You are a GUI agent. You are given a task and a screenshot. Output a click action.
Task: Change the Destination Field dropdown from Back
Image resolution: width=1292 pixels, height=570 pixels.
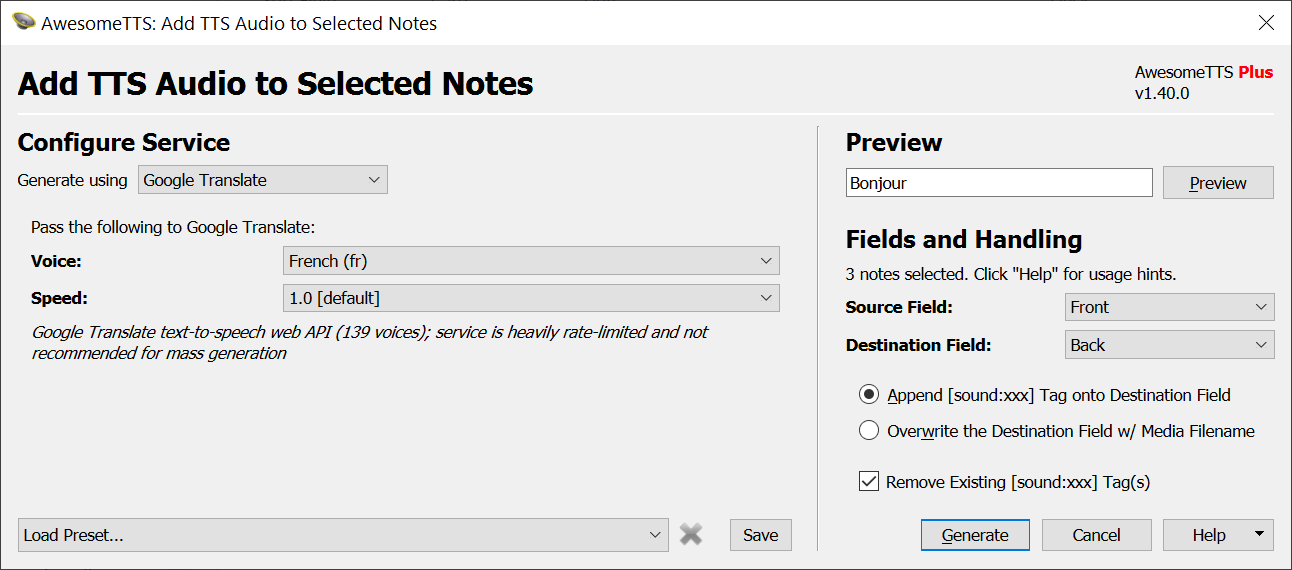[x=1169, y=345]
